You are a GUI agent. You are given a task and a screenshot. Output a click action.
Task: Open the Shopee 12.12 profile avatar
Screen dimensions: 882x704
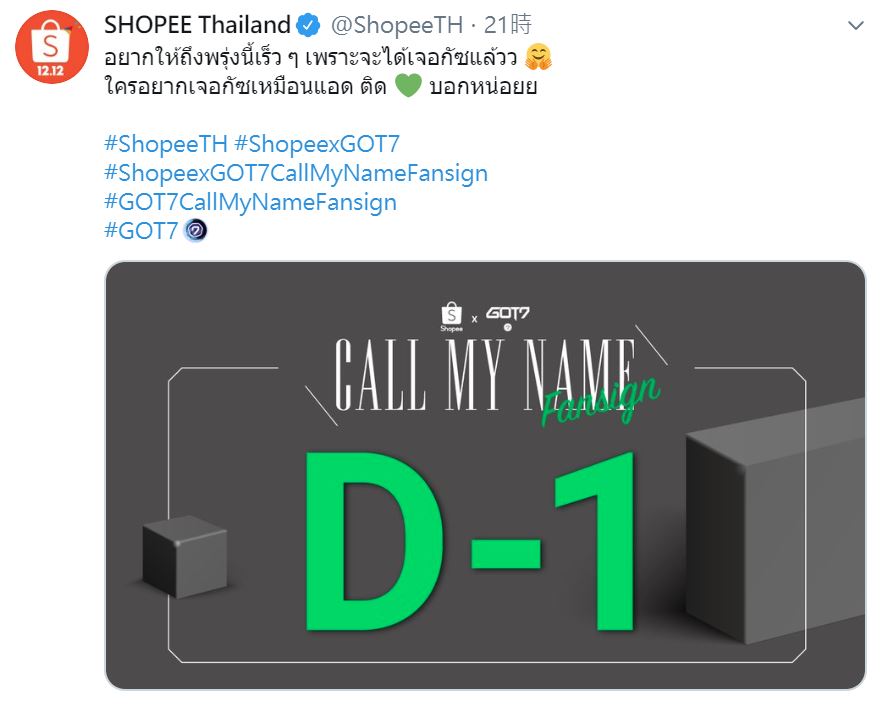click(x=52, y=47)
